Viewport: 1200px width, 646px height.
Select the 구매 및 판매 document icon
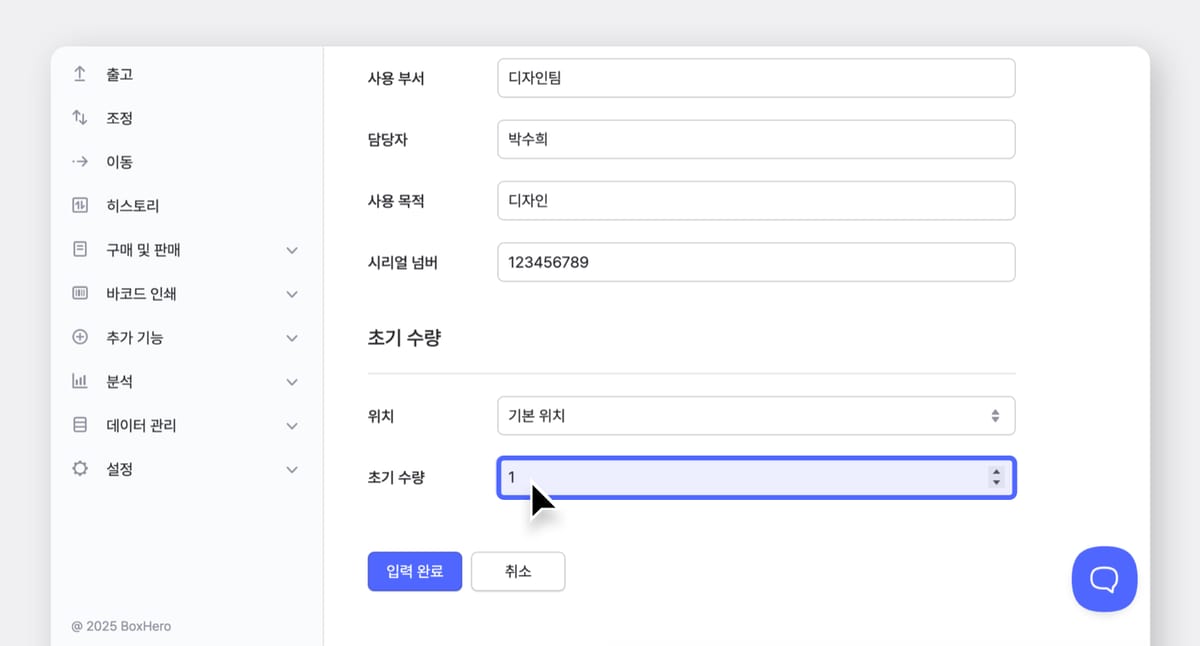79,249
